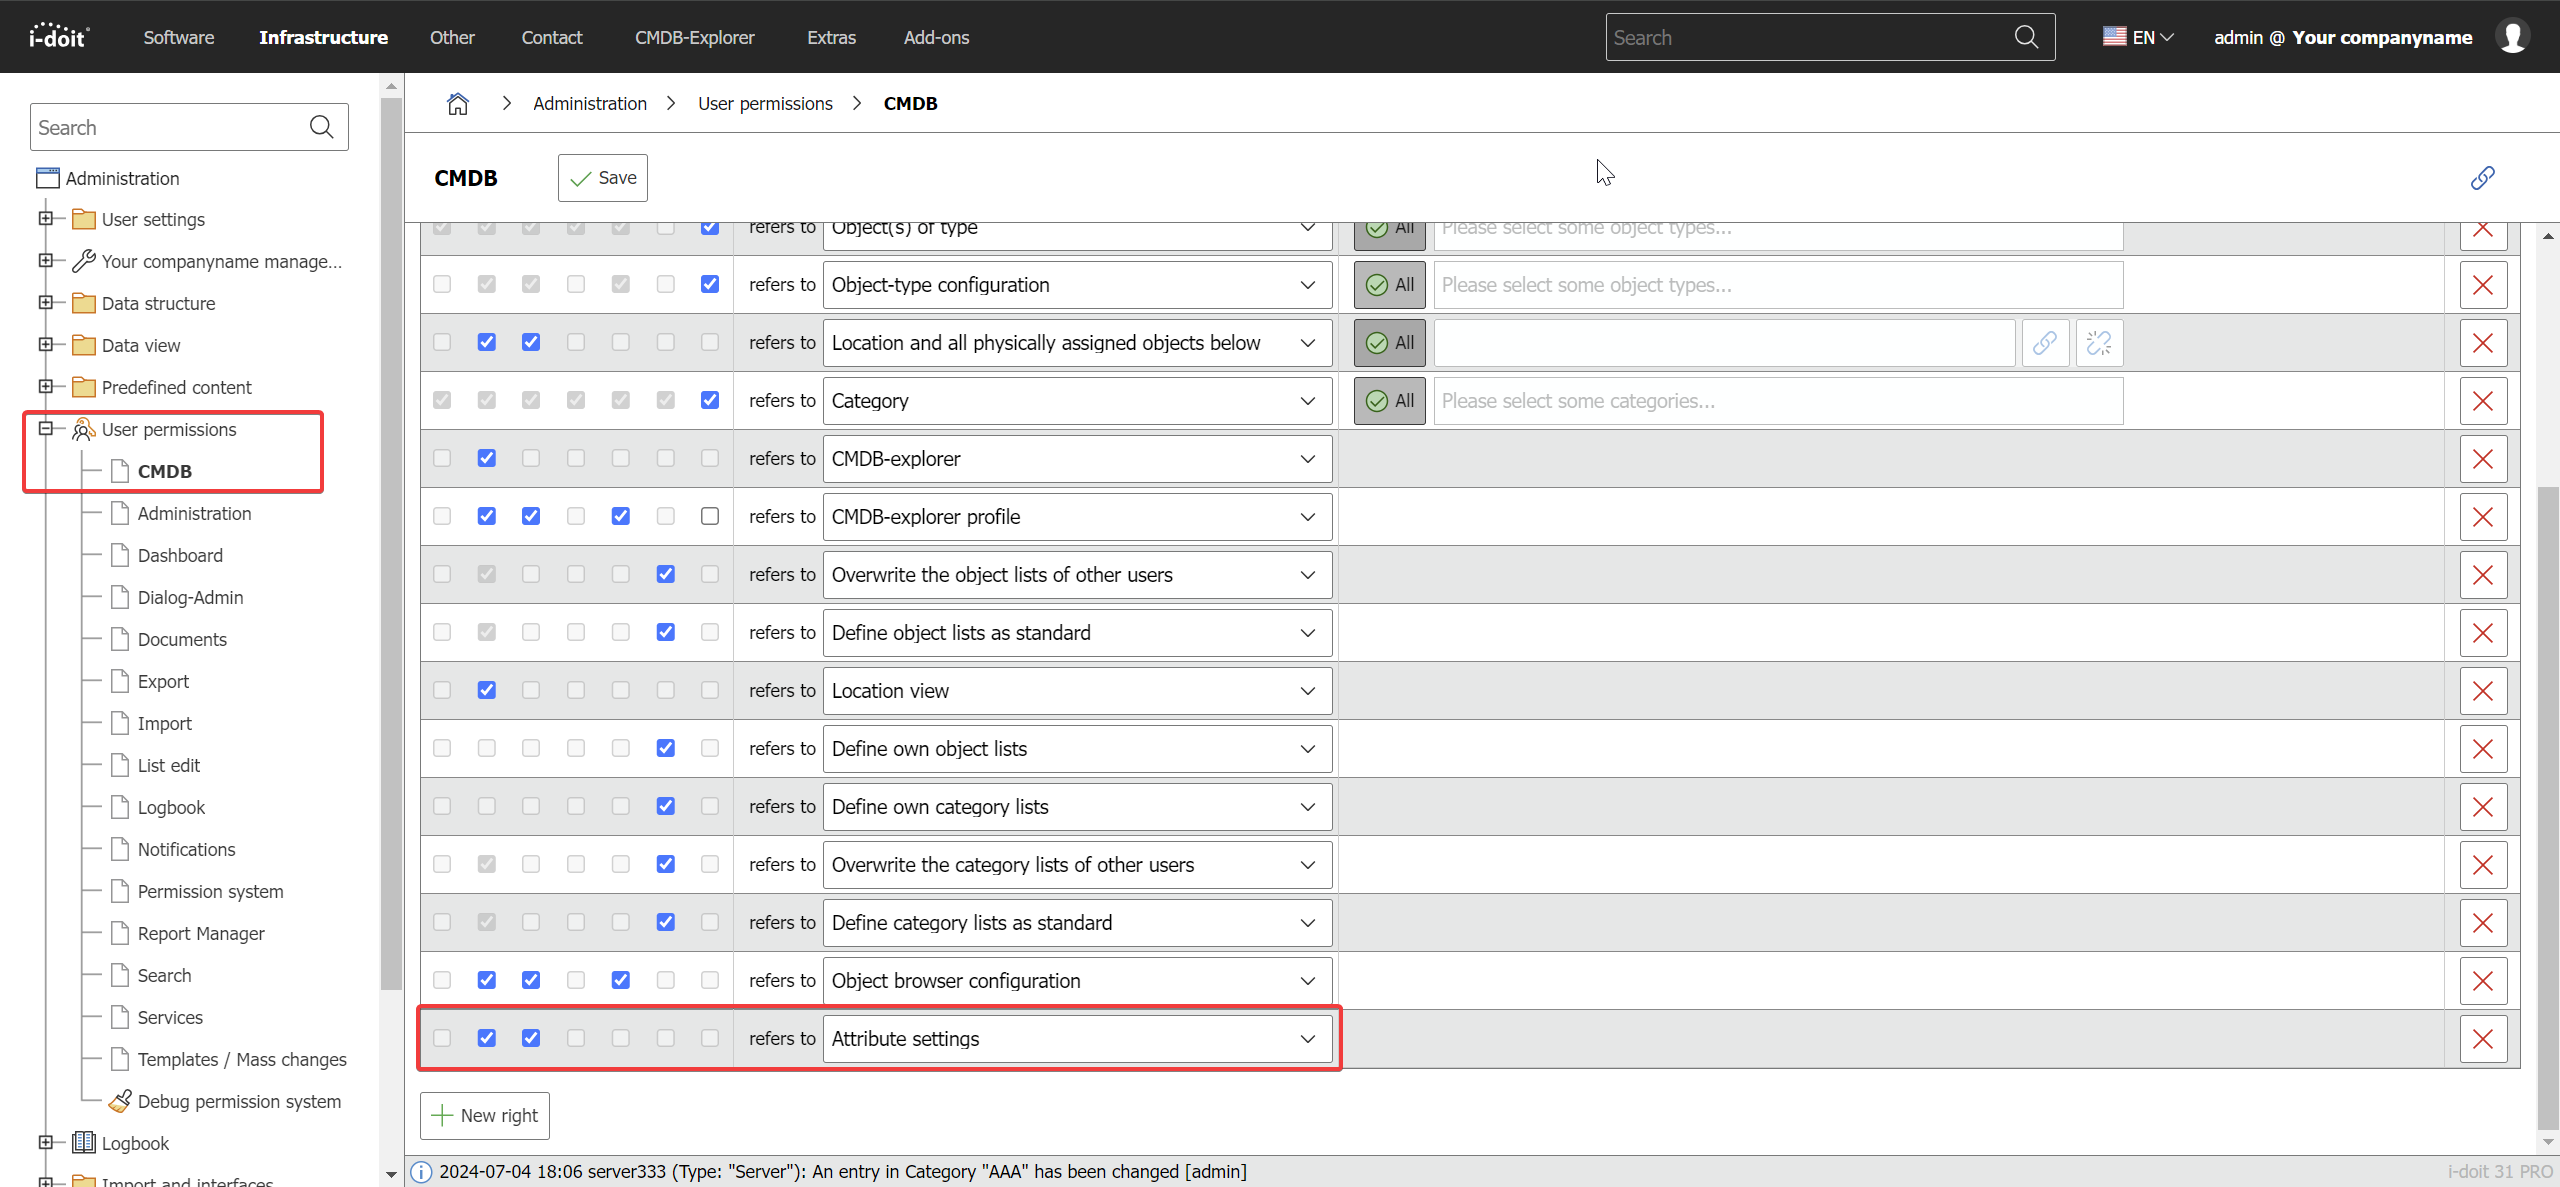Open the Category reference dropdown
The image size is (2560, 1187).
(x=1077, y=401)
